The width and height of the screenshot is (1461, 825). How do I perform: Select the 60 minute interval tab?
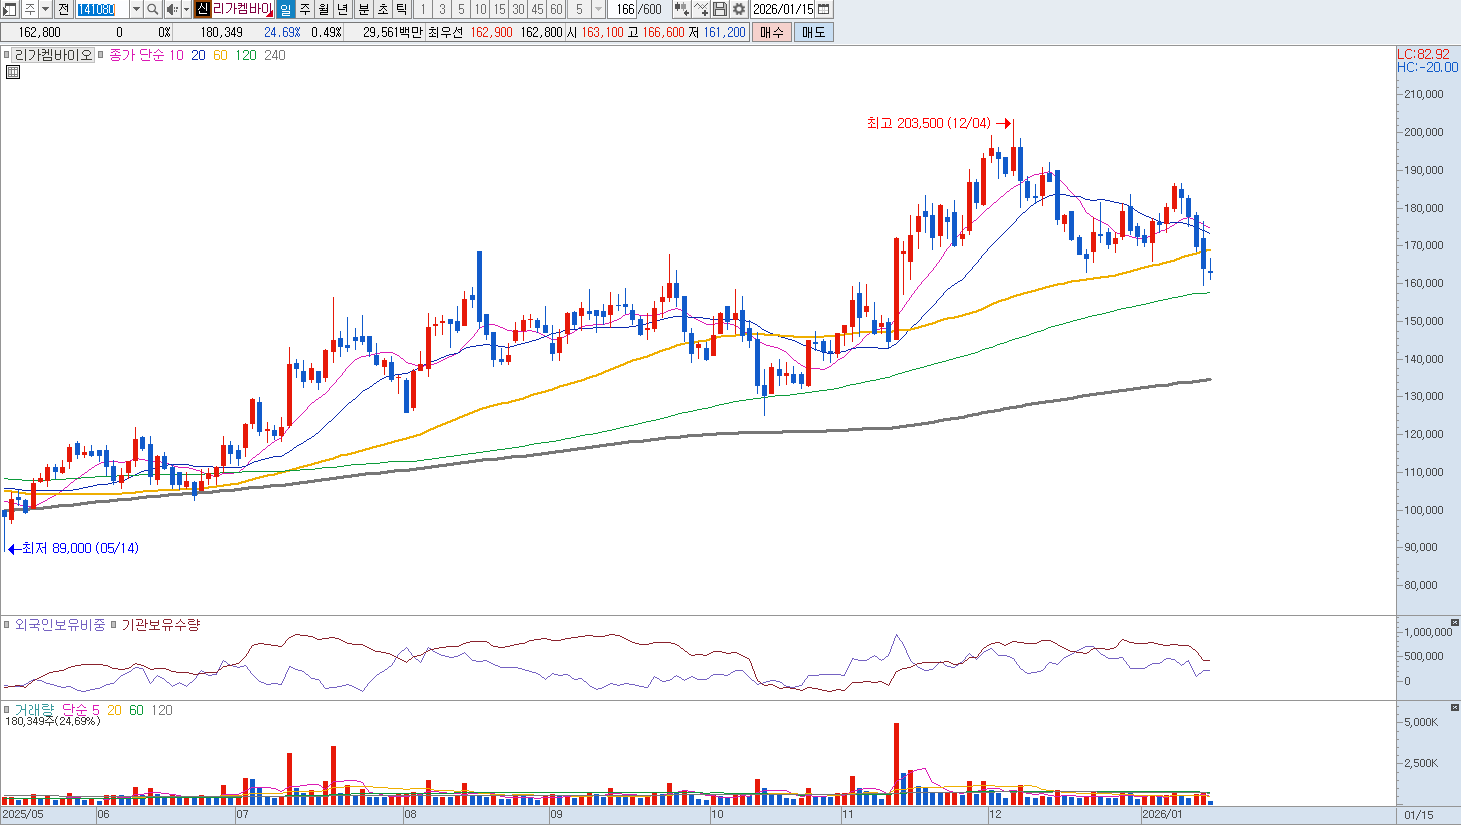pos(556,9)
